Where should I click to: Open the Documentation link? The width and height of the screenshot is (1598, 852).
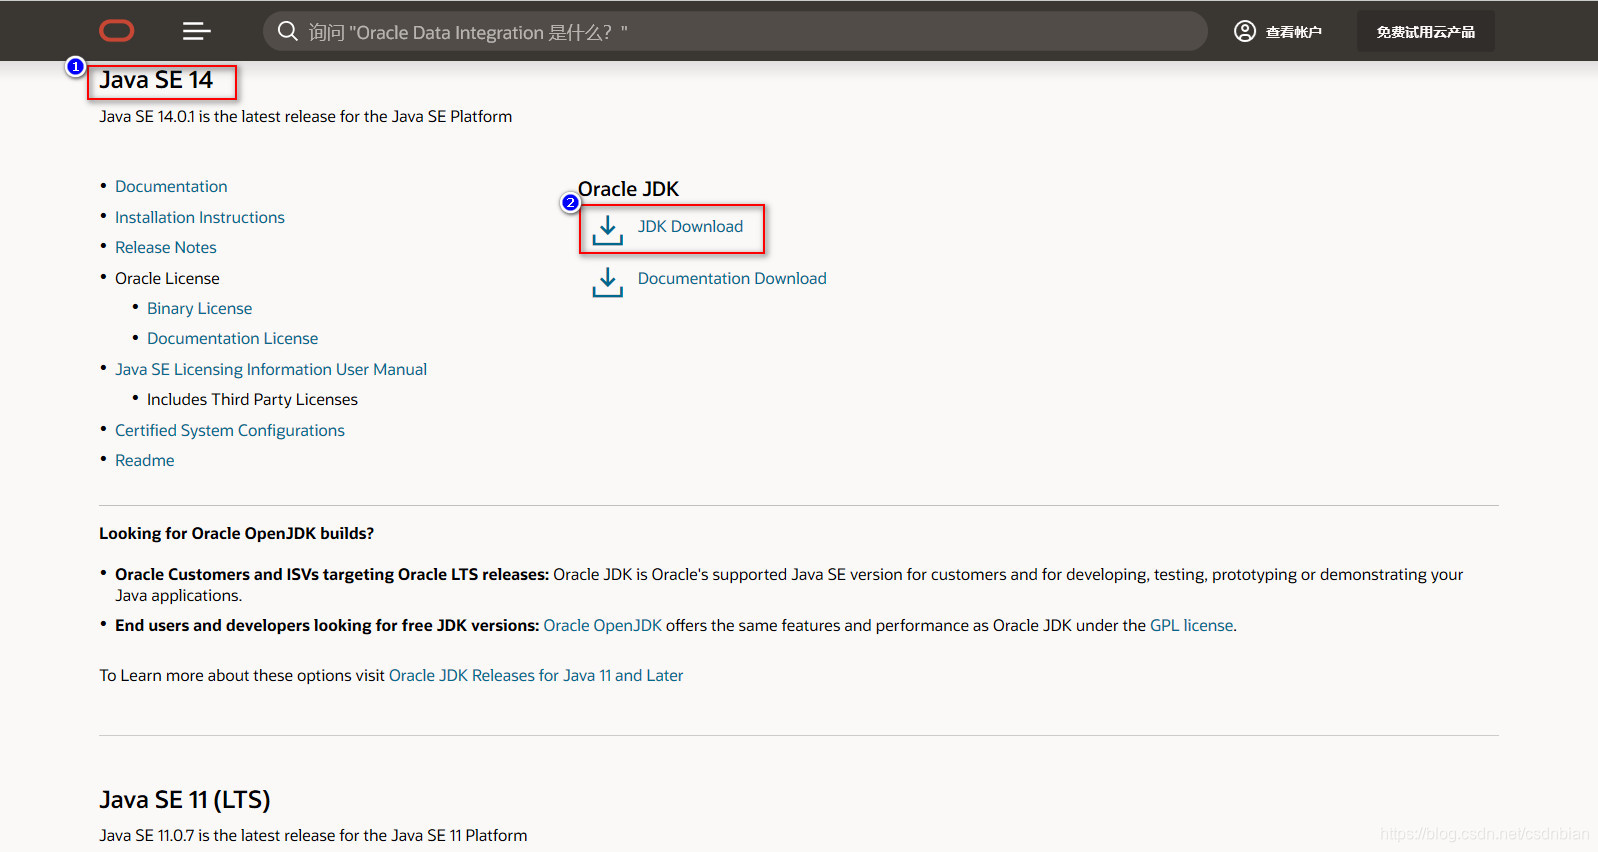coord(171,186)
